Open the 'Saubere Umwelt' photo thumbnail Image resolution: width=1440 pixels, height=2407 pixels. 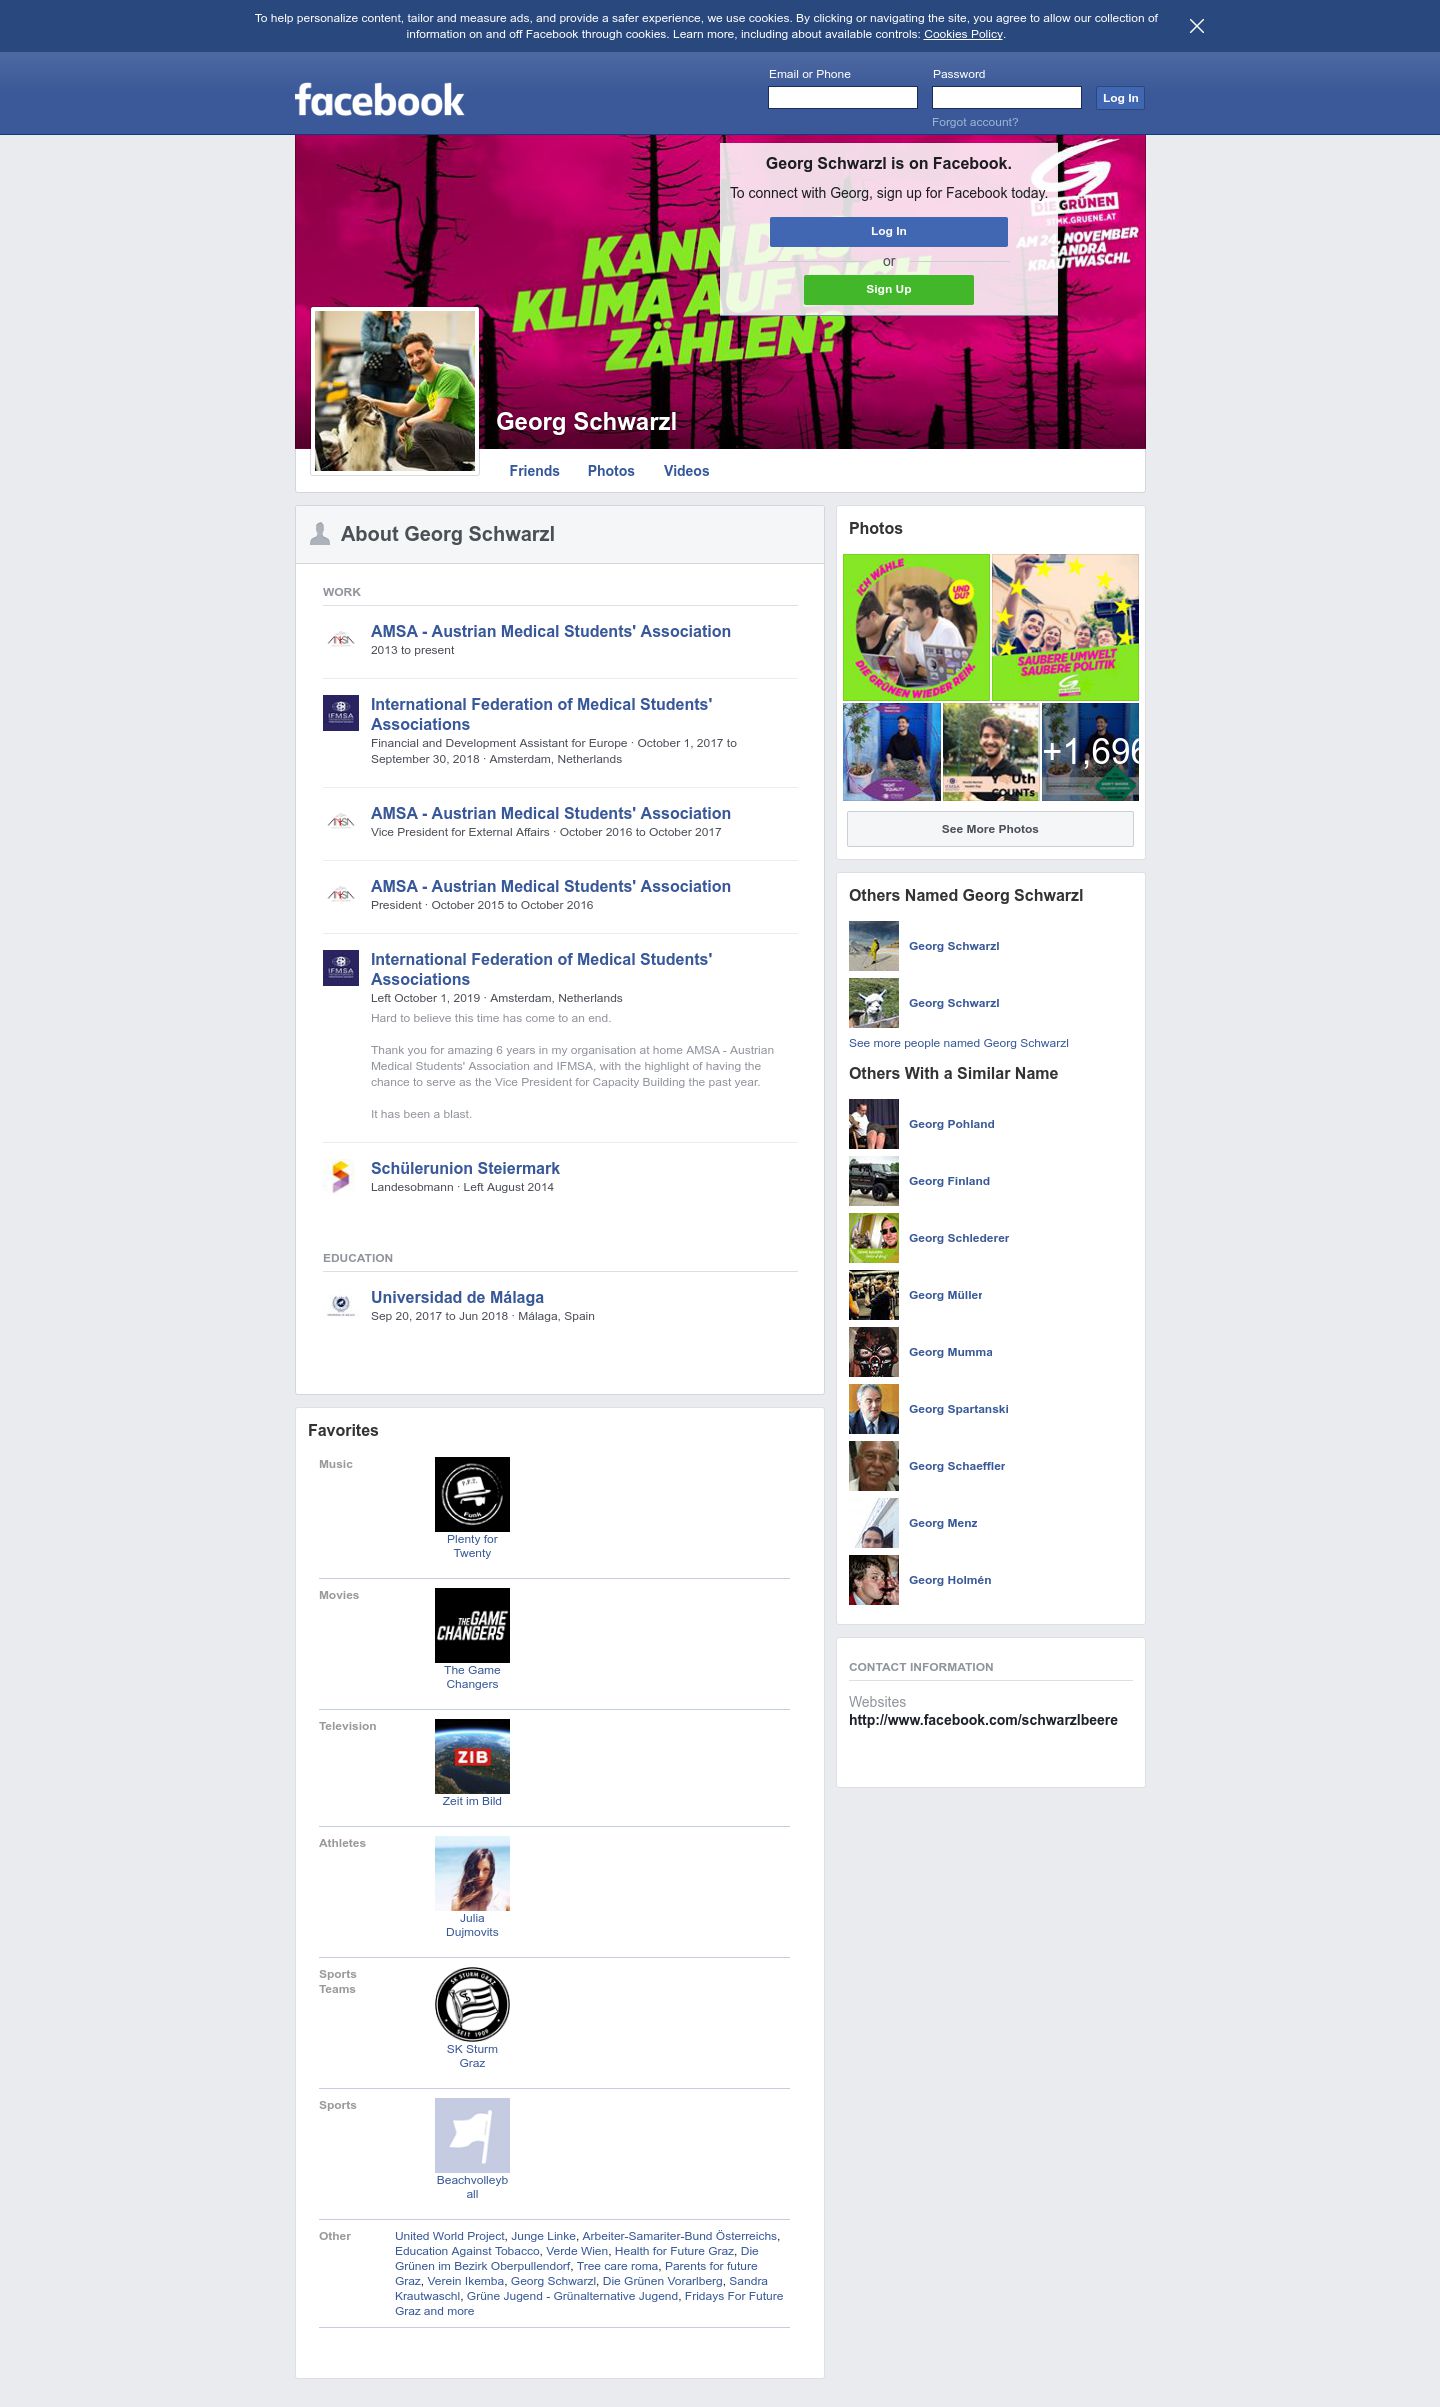[1065, 627]
